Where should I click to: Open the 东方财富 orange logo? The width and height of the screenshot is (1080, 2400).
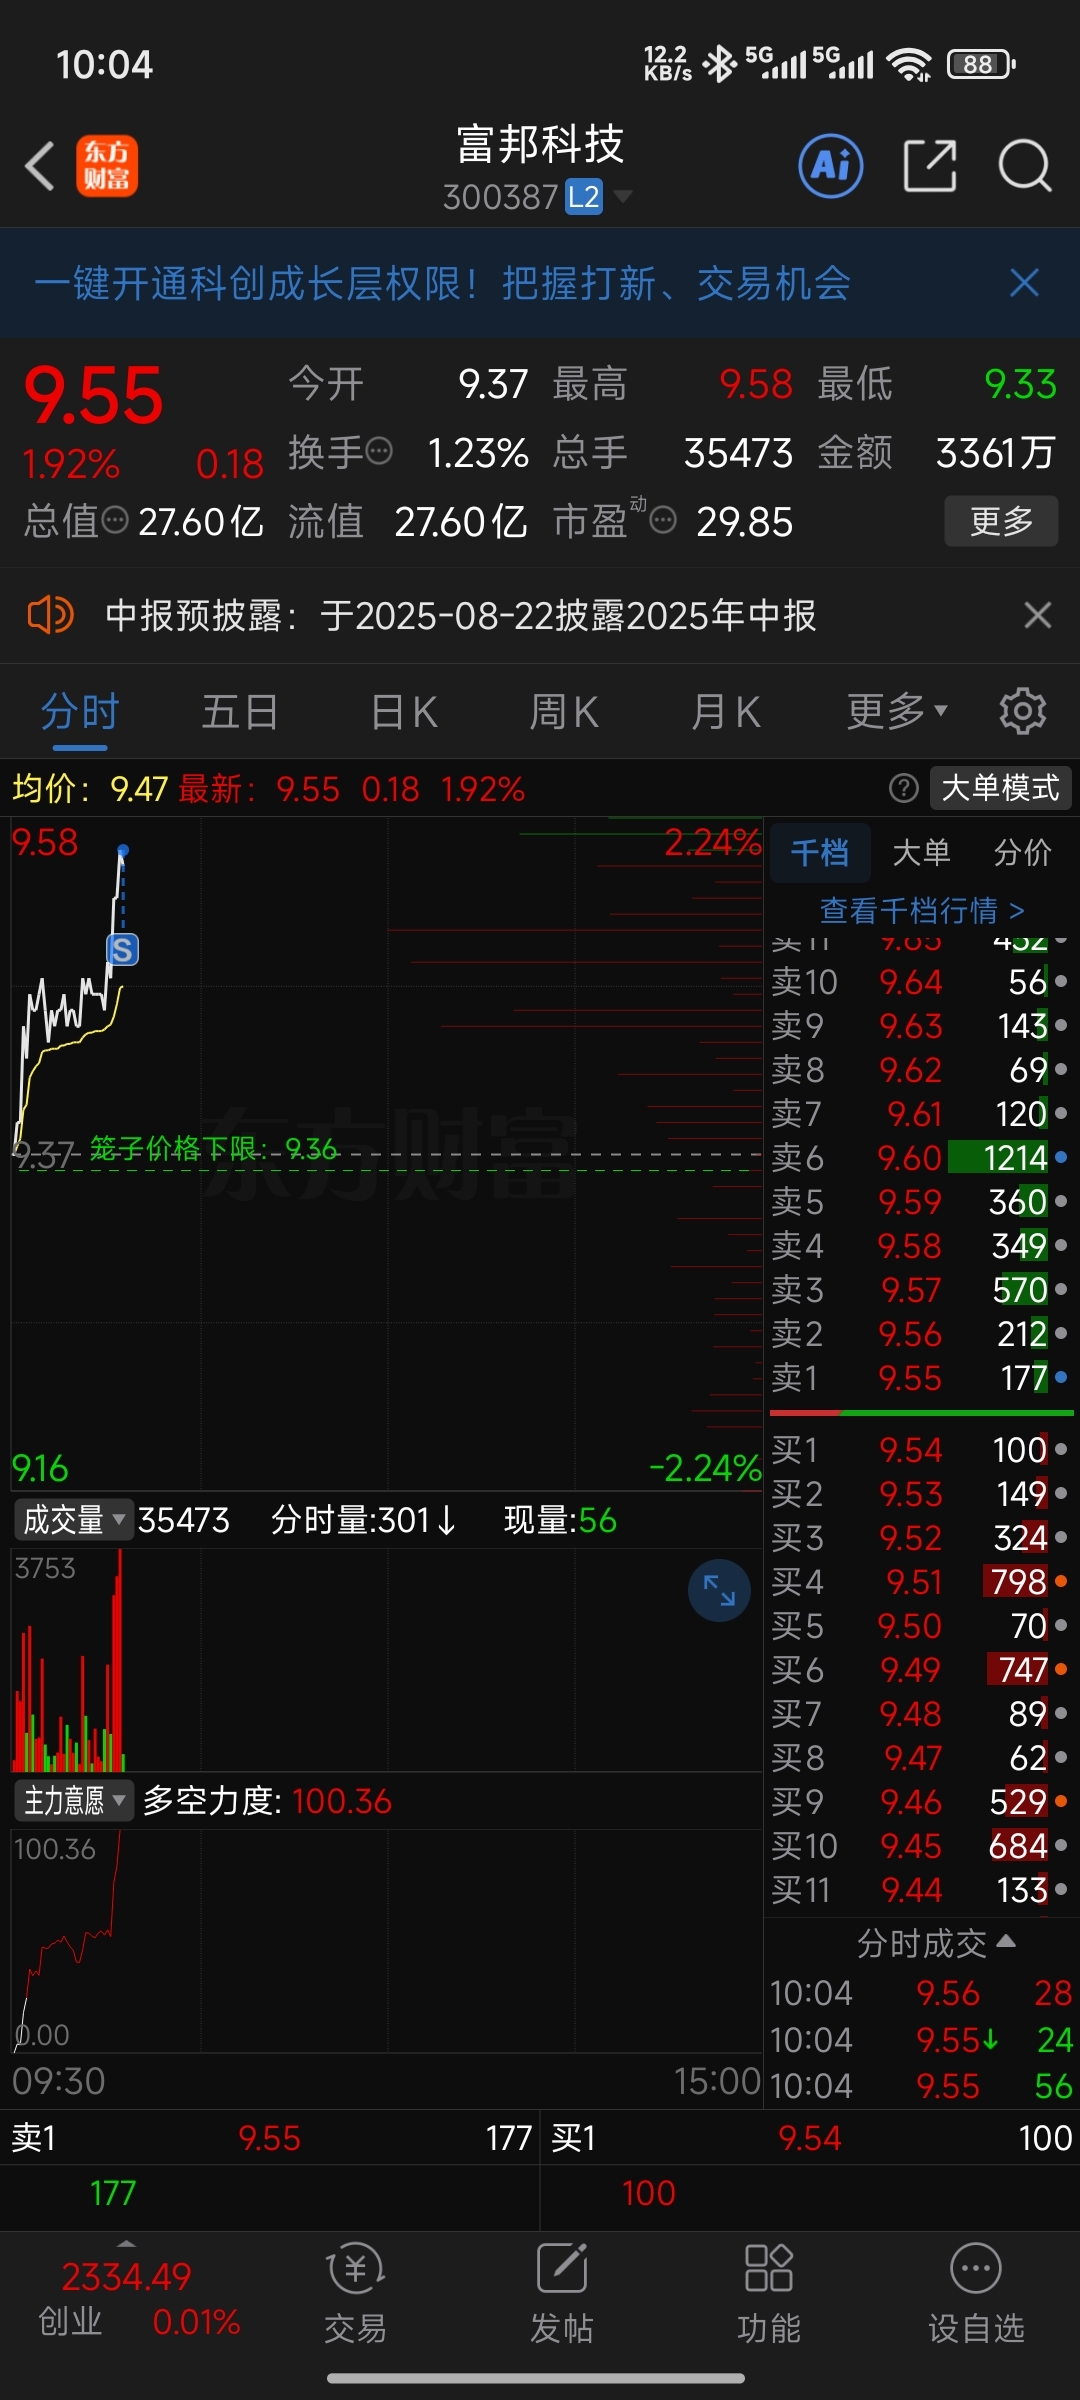(x=107, y=166)
